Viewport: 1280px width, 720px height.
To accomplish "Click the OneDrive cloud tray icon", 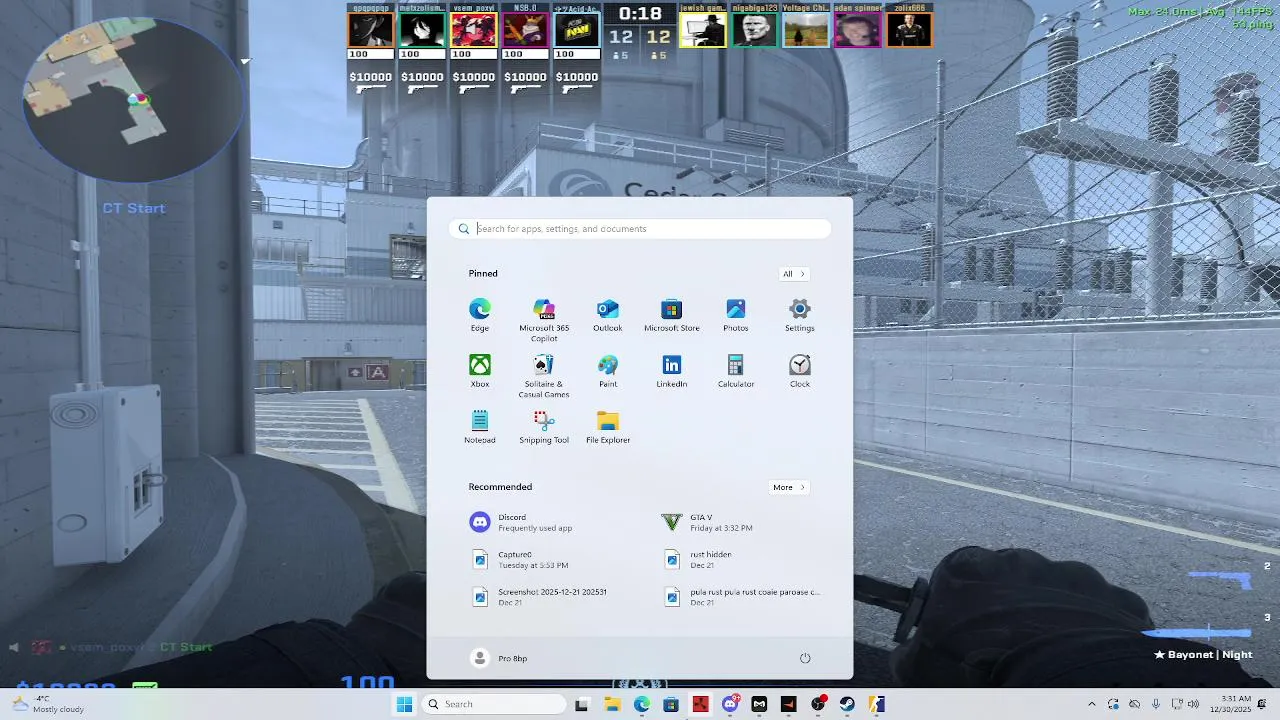I will point(1134,704).
